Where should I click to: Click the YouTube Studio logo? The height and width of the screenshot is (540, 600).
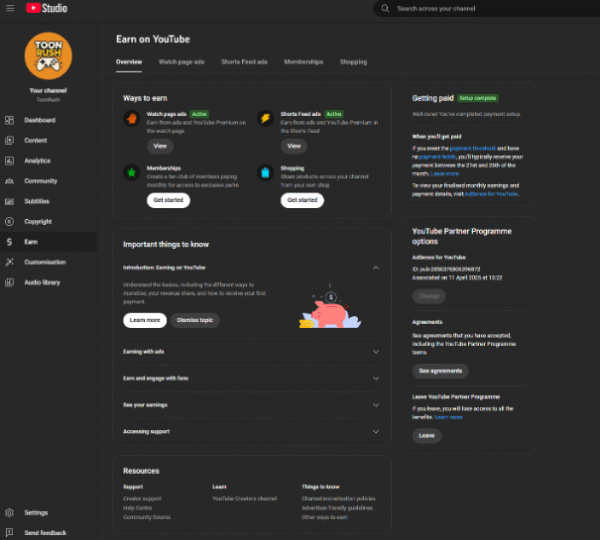point(46,8)
